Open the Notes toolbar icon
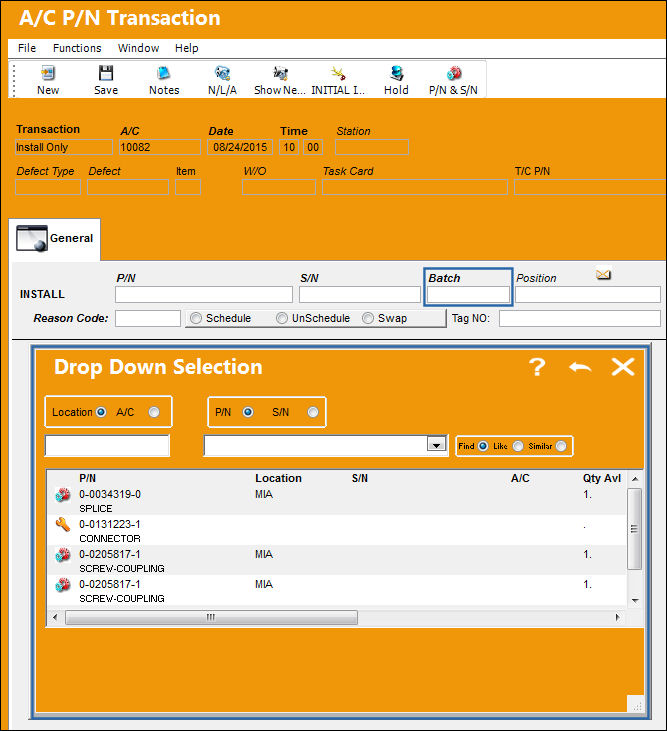 (164, 74)
